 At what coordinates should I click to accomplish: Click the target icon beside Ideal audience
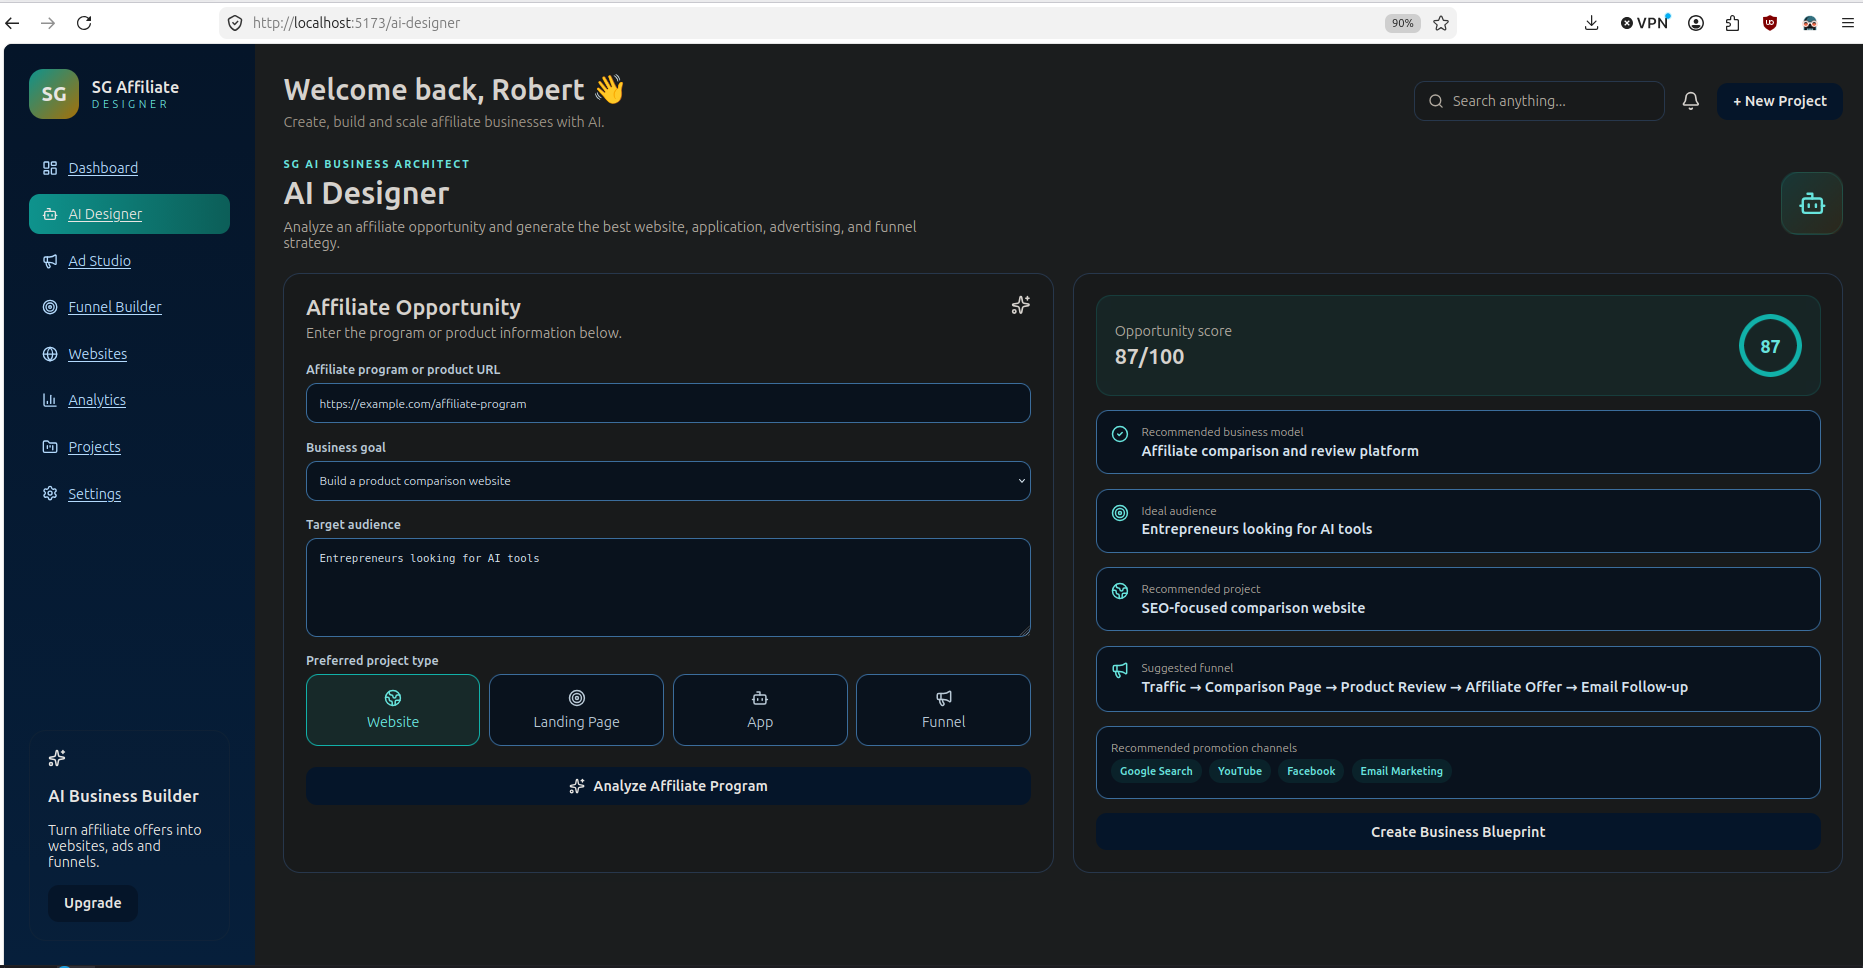pyautogui.click(x=1120, y=513)
